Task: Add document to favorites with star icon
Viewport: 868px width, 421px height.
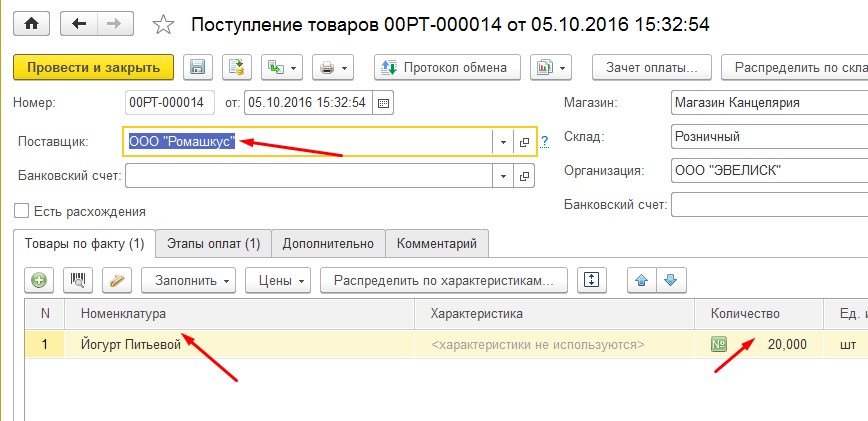Action: 163,24
